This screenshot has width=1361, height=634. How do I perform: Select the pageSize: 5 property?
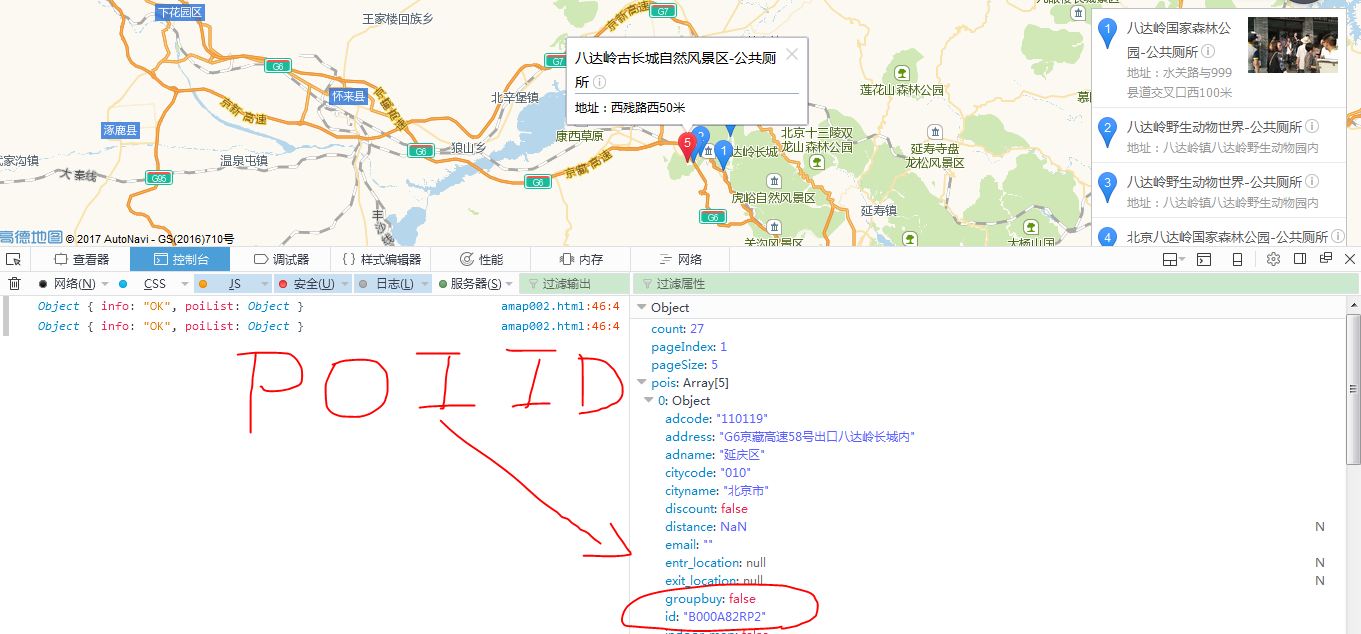click(684, 365)
